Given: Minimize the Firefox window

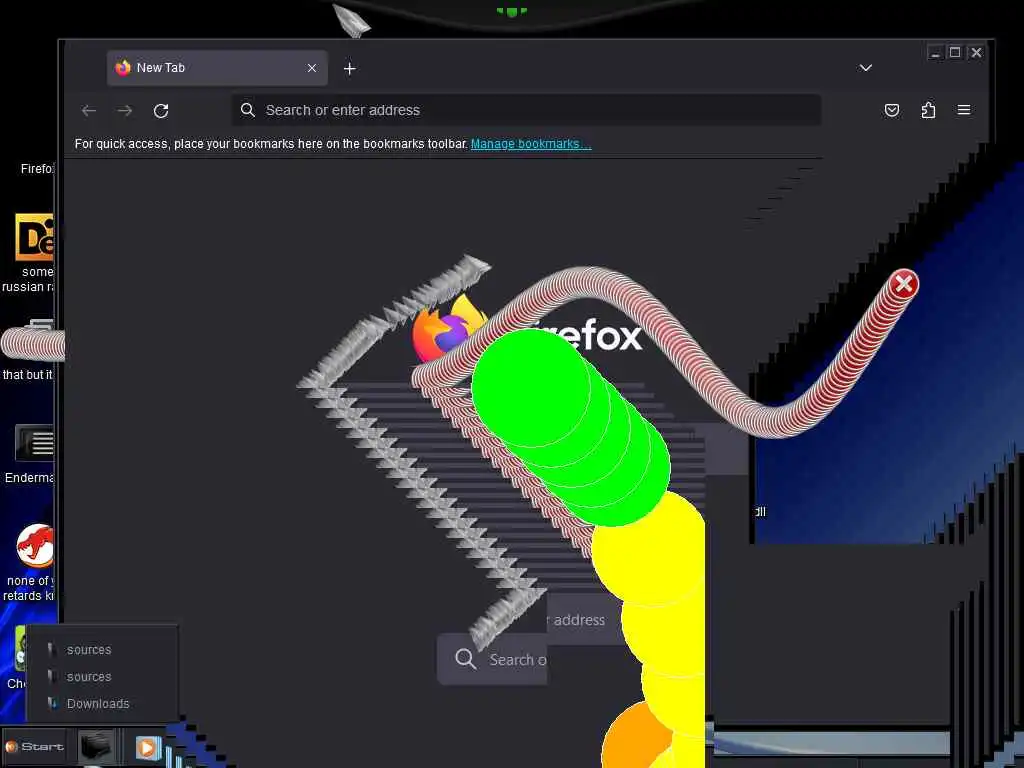Looking at the screenshot, I should tap(935, 53).
